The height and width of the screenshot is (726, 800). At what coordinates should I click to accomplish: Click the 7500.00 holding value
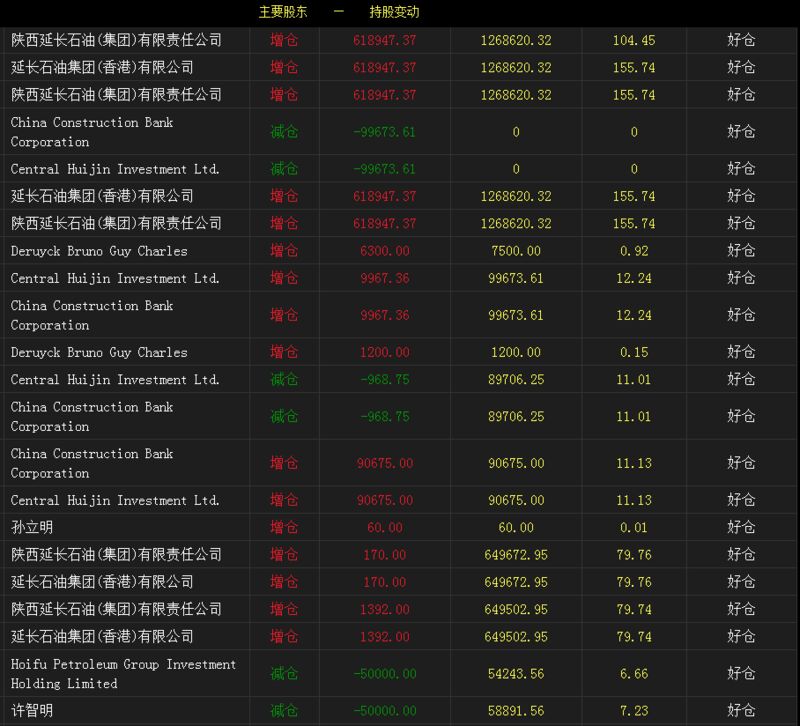point(516,251)
